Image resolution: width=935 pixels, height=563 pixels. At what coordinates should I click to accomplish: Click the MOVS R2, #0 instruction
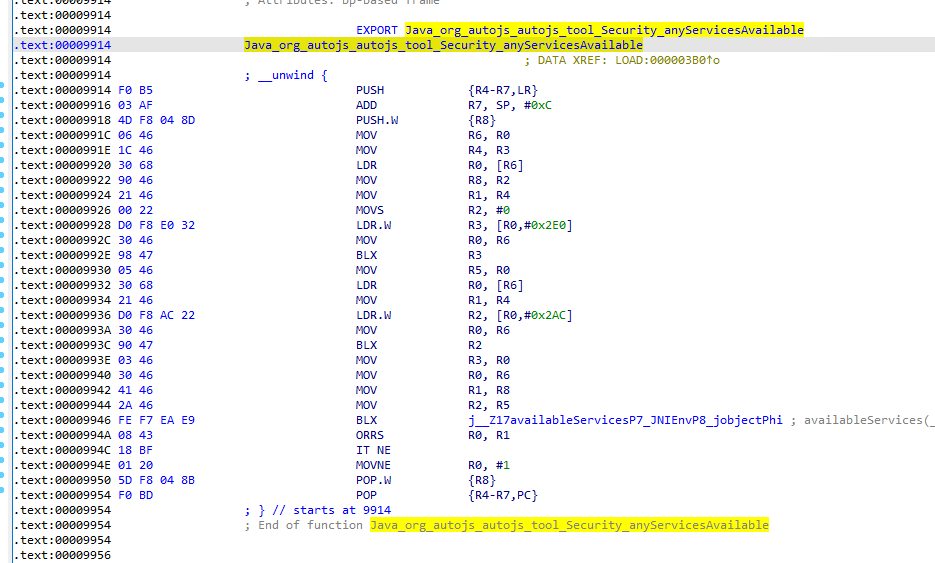point(372,210)
